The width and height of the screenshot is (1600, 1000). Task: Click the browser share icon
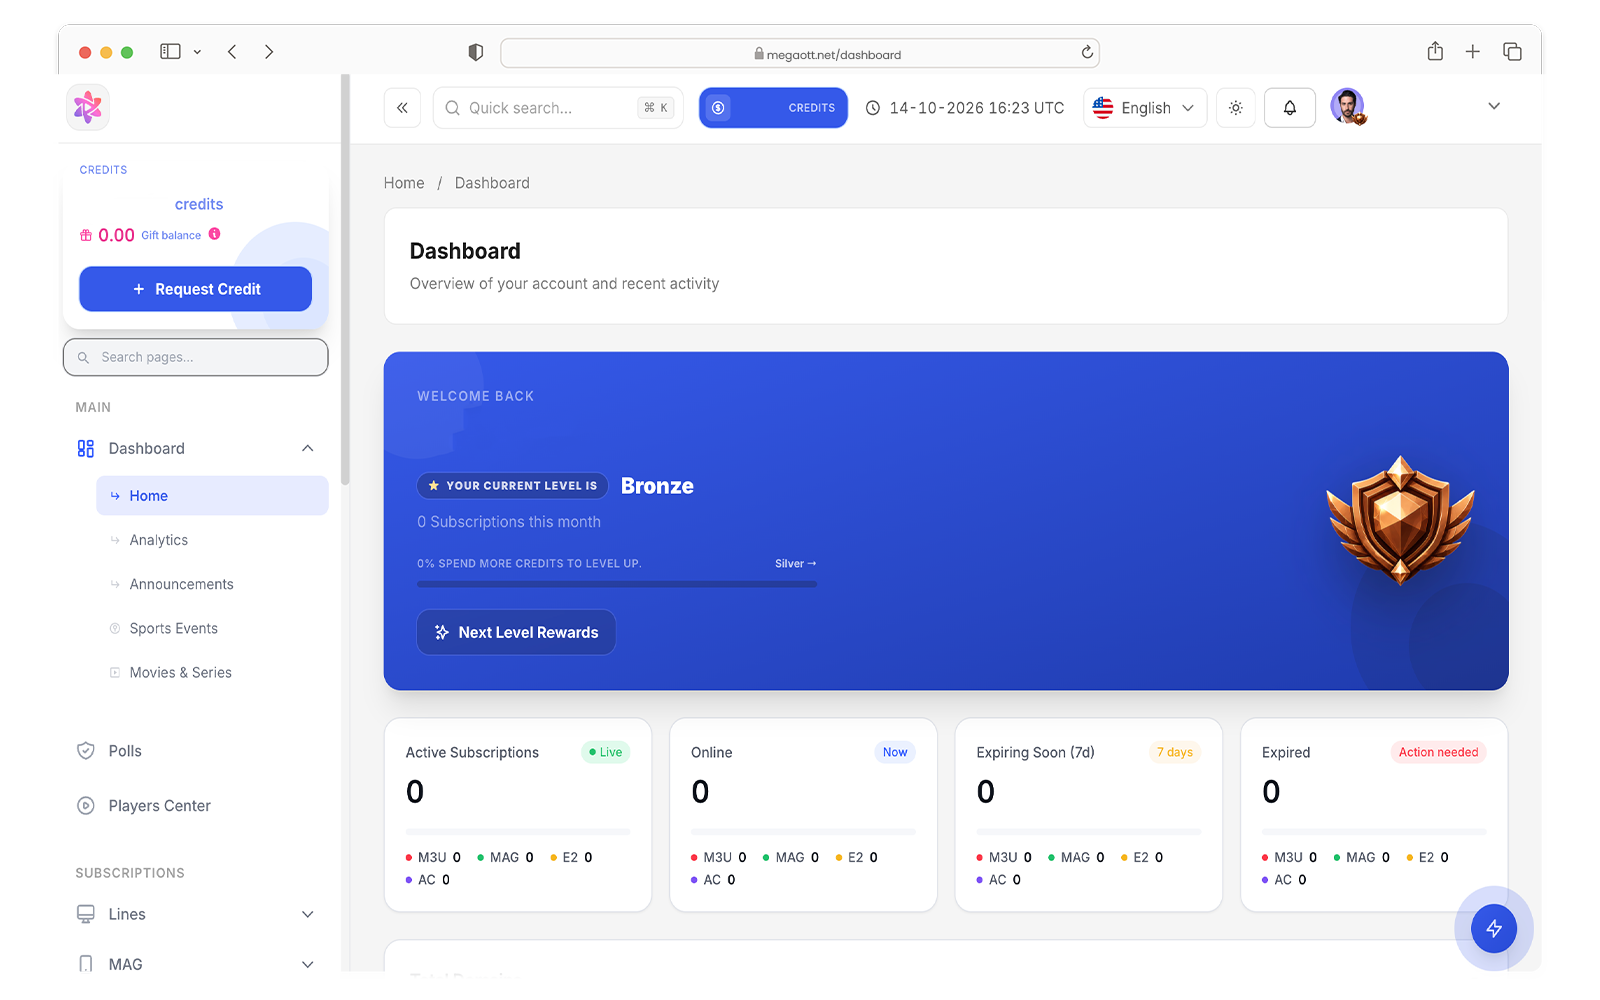pyautogui.click(x=1435, y=51)
